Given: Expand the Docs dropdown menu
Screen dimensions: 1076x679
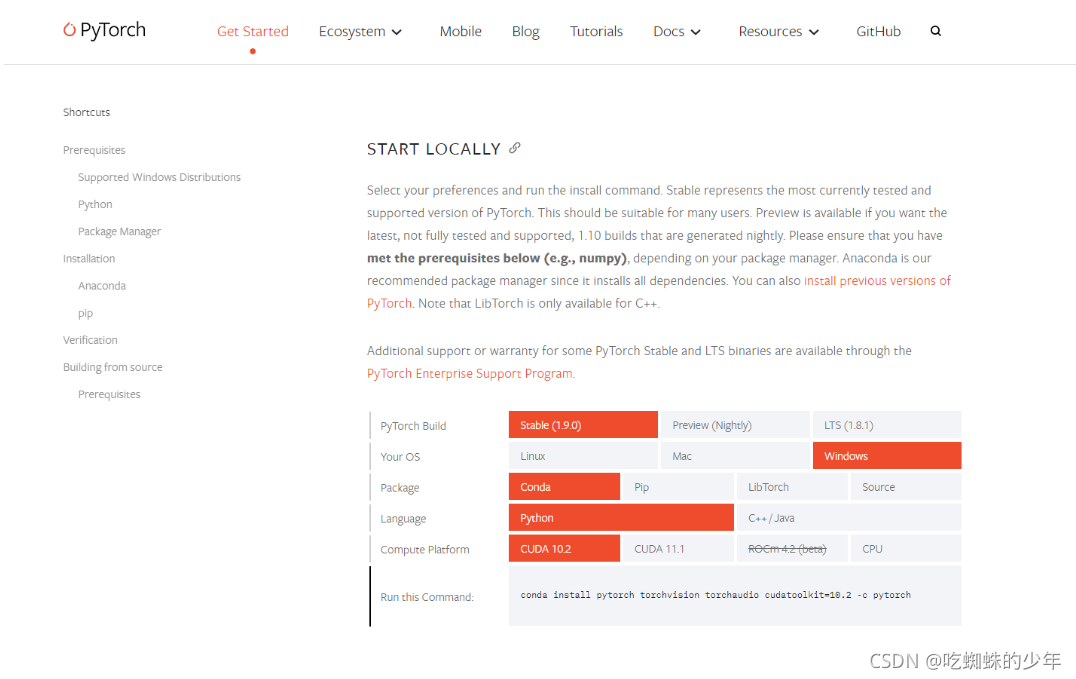Looking at the screenshot, I should [677, 32].
